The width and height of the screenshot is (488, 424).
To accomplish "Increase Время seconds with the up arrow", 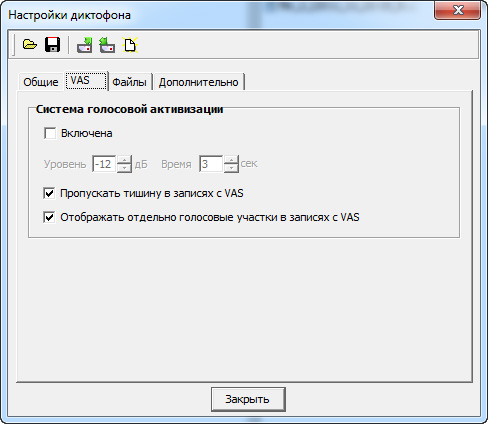I will (231, 159).
